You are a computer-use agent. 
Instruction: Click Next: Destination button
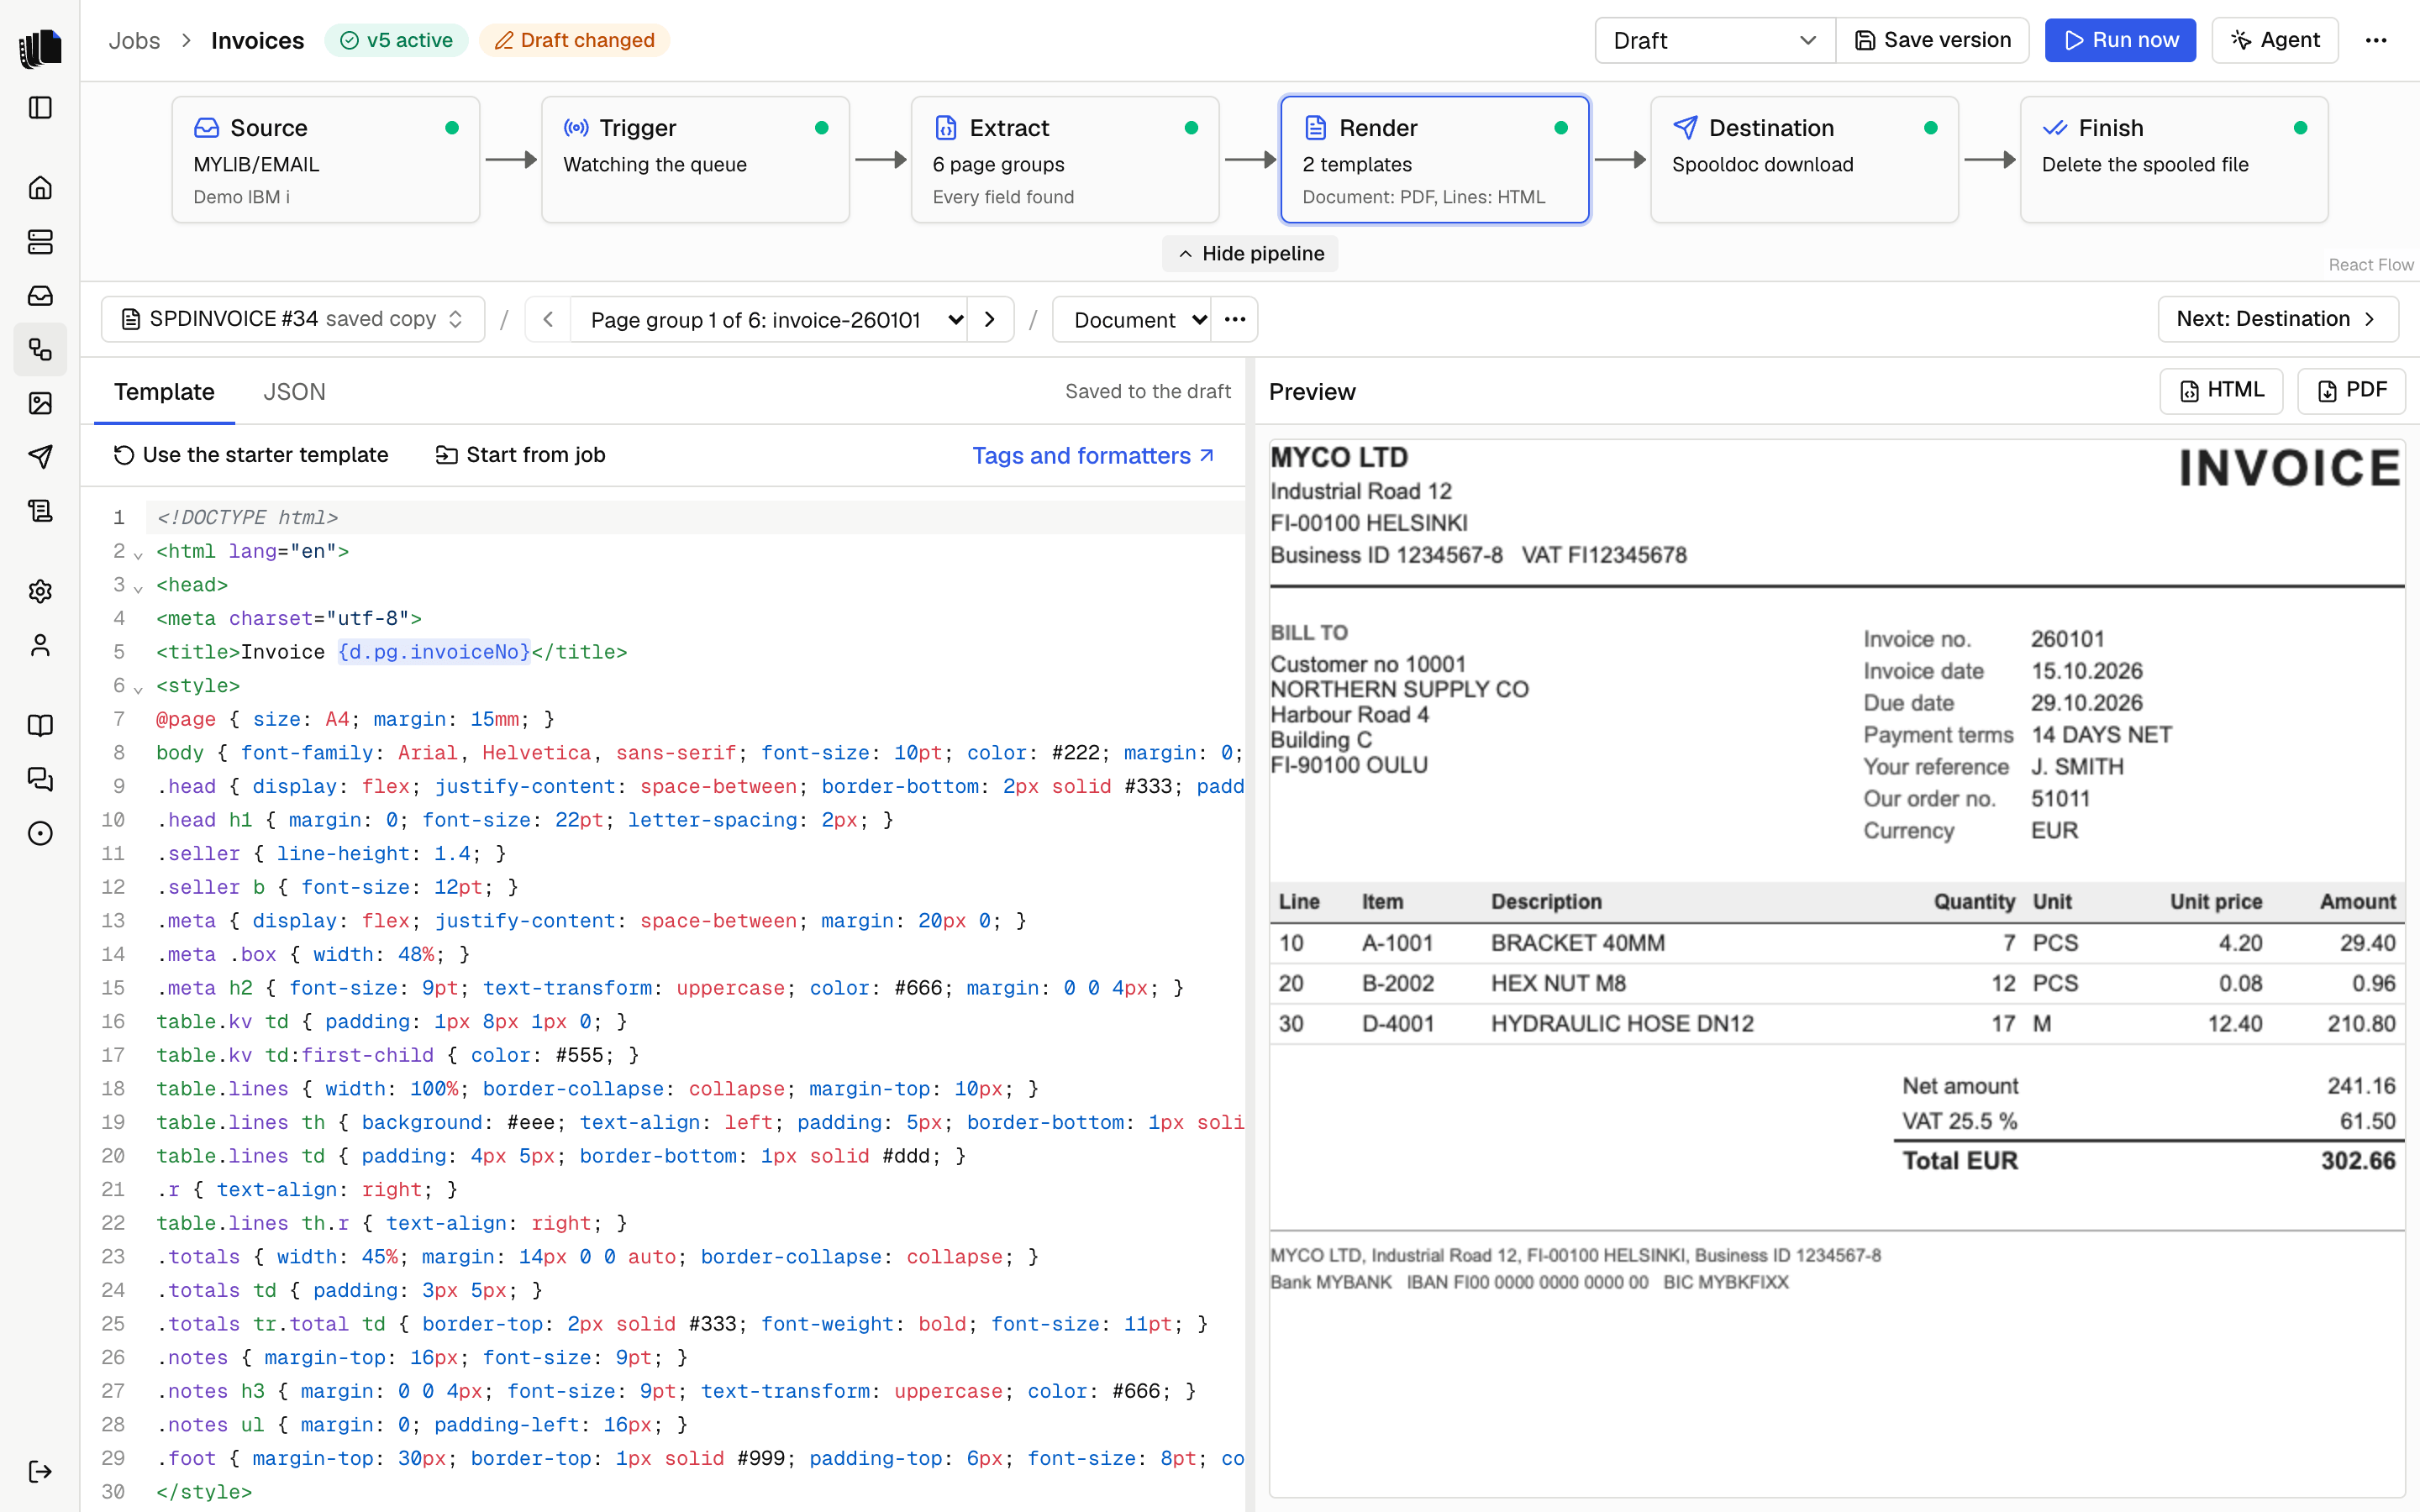click(x=2277, y=319)
